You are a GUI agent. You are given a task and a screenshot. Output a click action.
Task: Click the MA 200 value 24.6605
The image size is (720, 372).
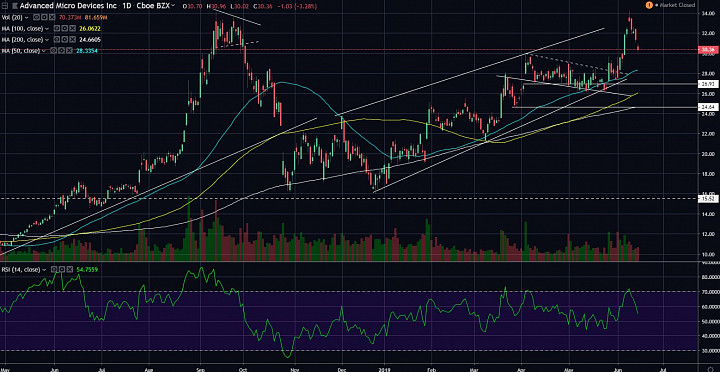(x=90, y=39)
